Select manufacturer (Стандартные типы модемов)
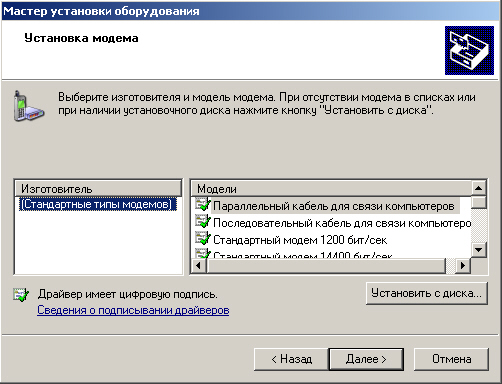 (x=97, y=204)
